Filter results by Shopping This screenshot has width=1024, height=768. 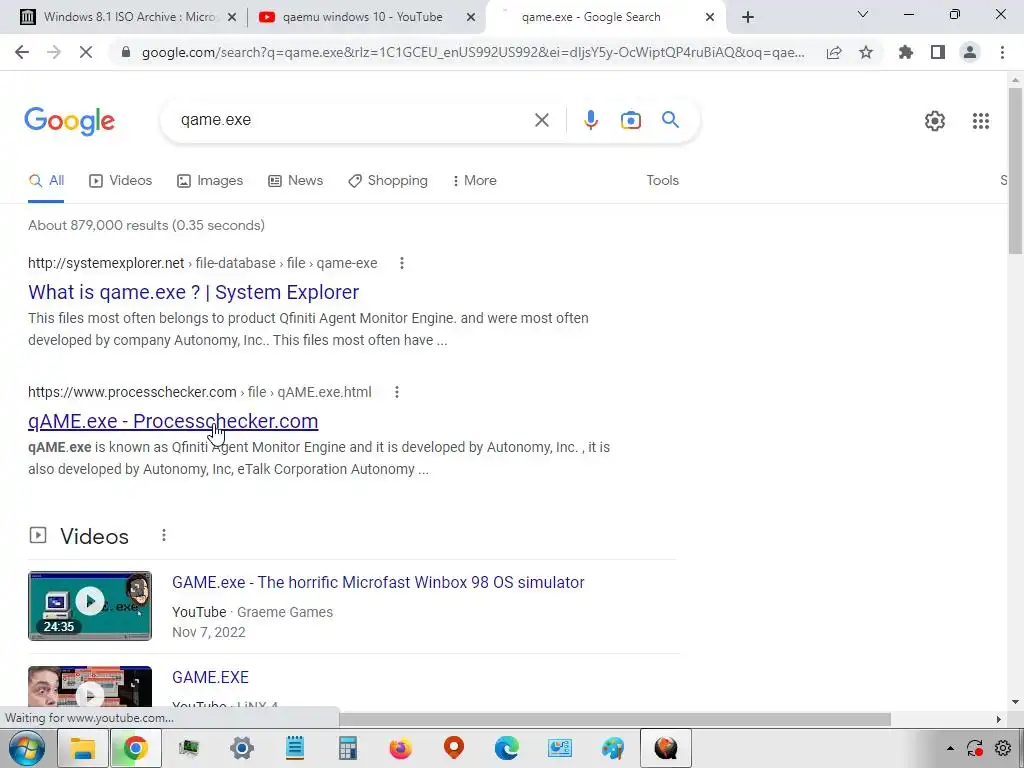pyautogui.click(x=388, y=181)
